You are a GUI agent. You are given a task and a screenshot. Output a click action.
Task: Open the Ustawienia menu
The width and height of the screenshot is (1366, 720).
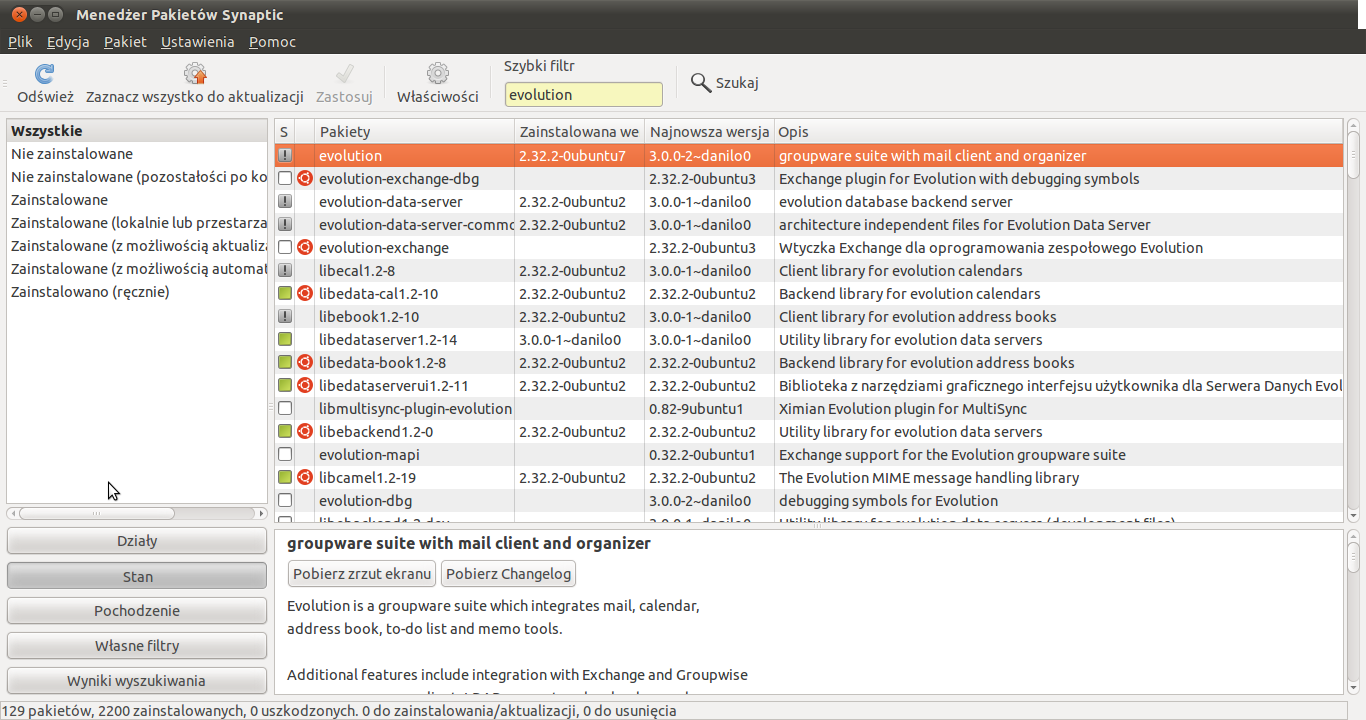tap(197, 42)
